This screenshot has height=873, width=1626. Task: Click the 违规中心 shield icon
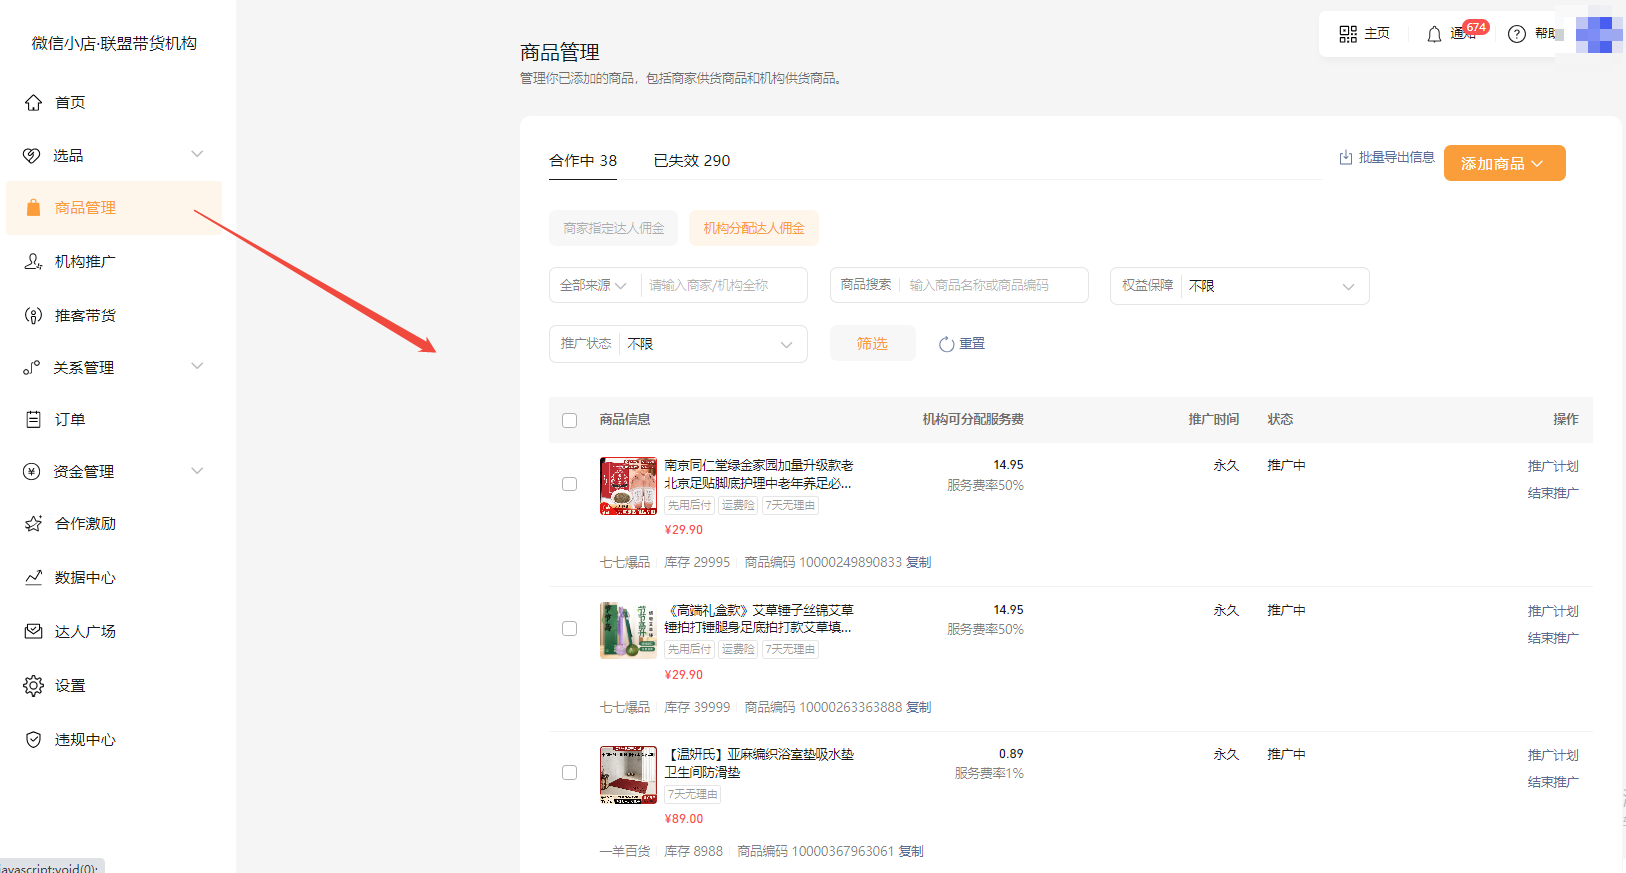coord(34,739)
